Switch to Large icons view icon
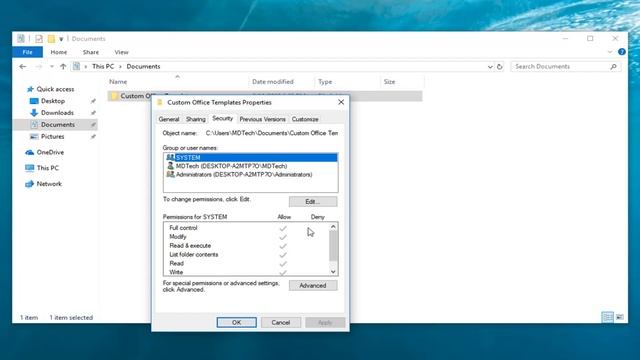 point(620,317)
